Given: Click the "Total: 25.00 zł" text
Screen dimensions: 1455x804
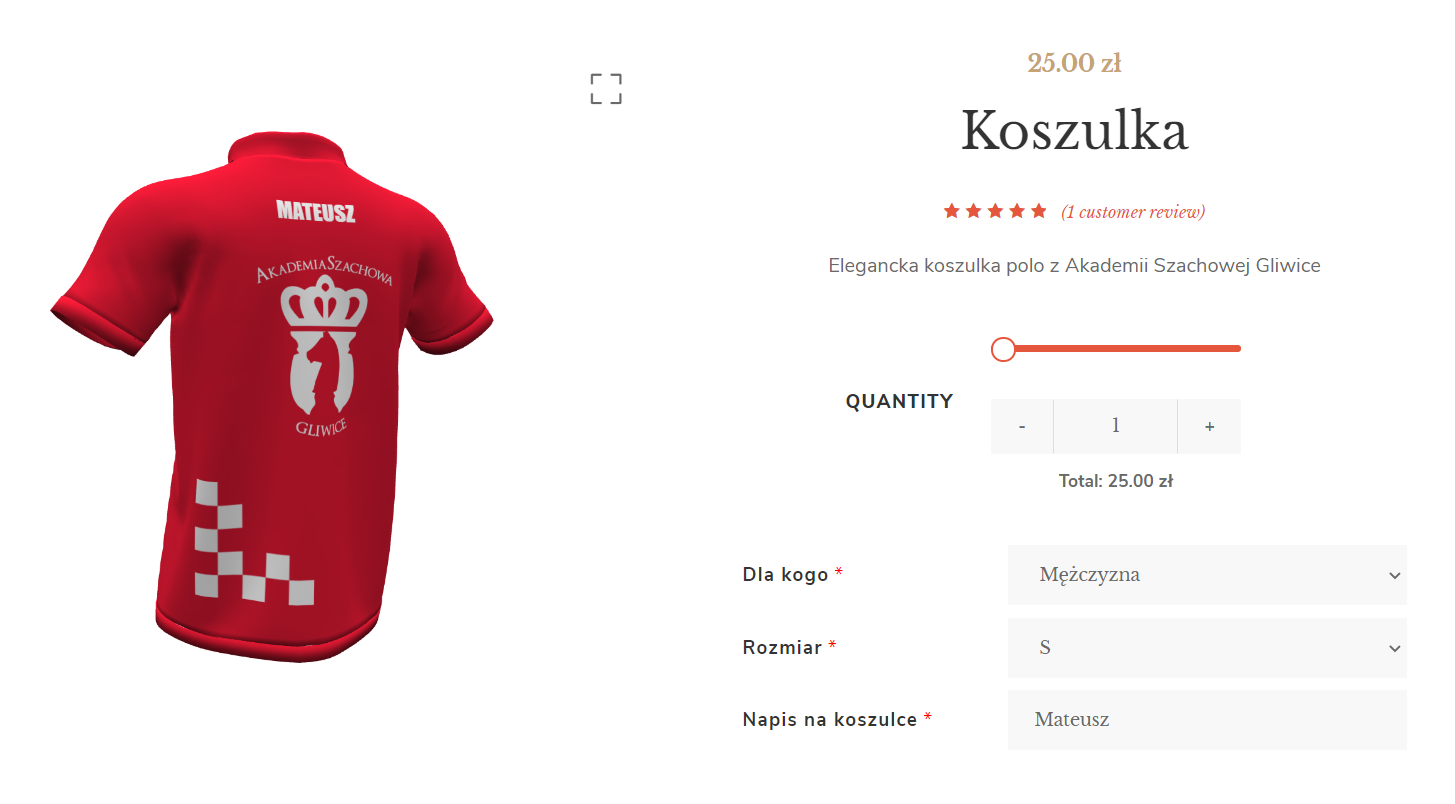Looking at the screenshot, I should click(x=1115, y=481).
